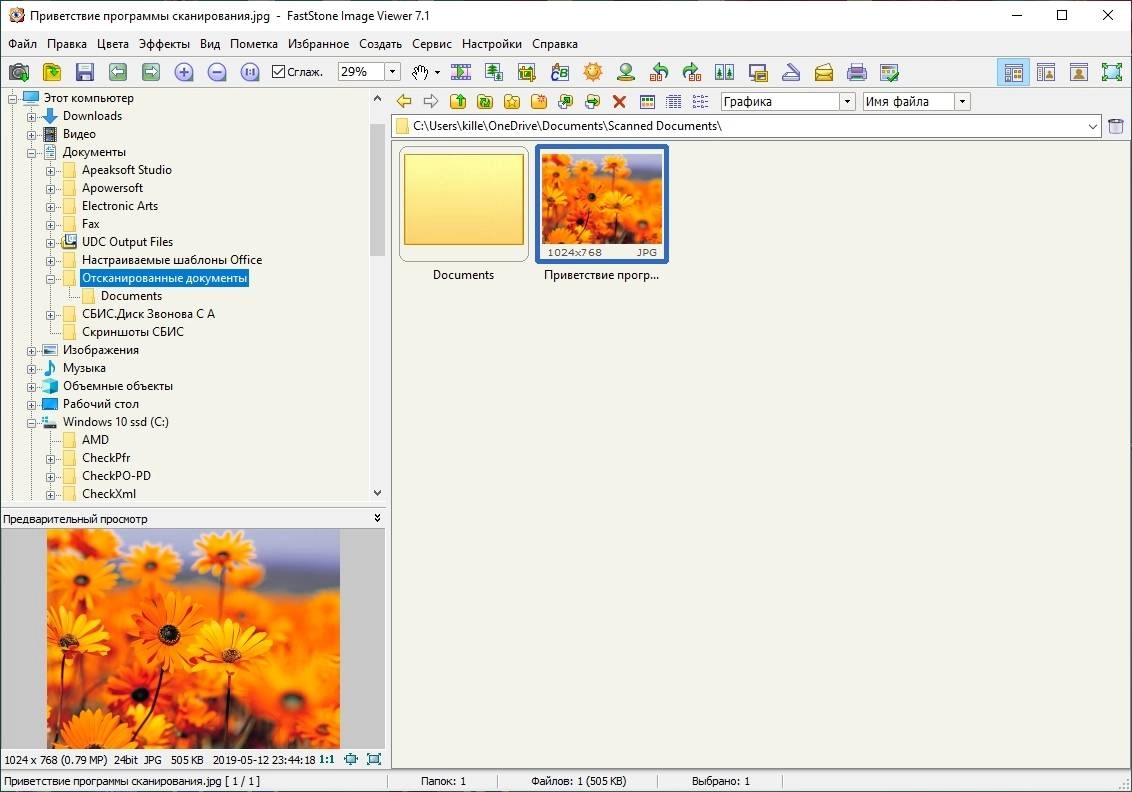The image size is (1132, 792).
Task: Save the image with the floppy disk icon
Action: pos(85,72)
